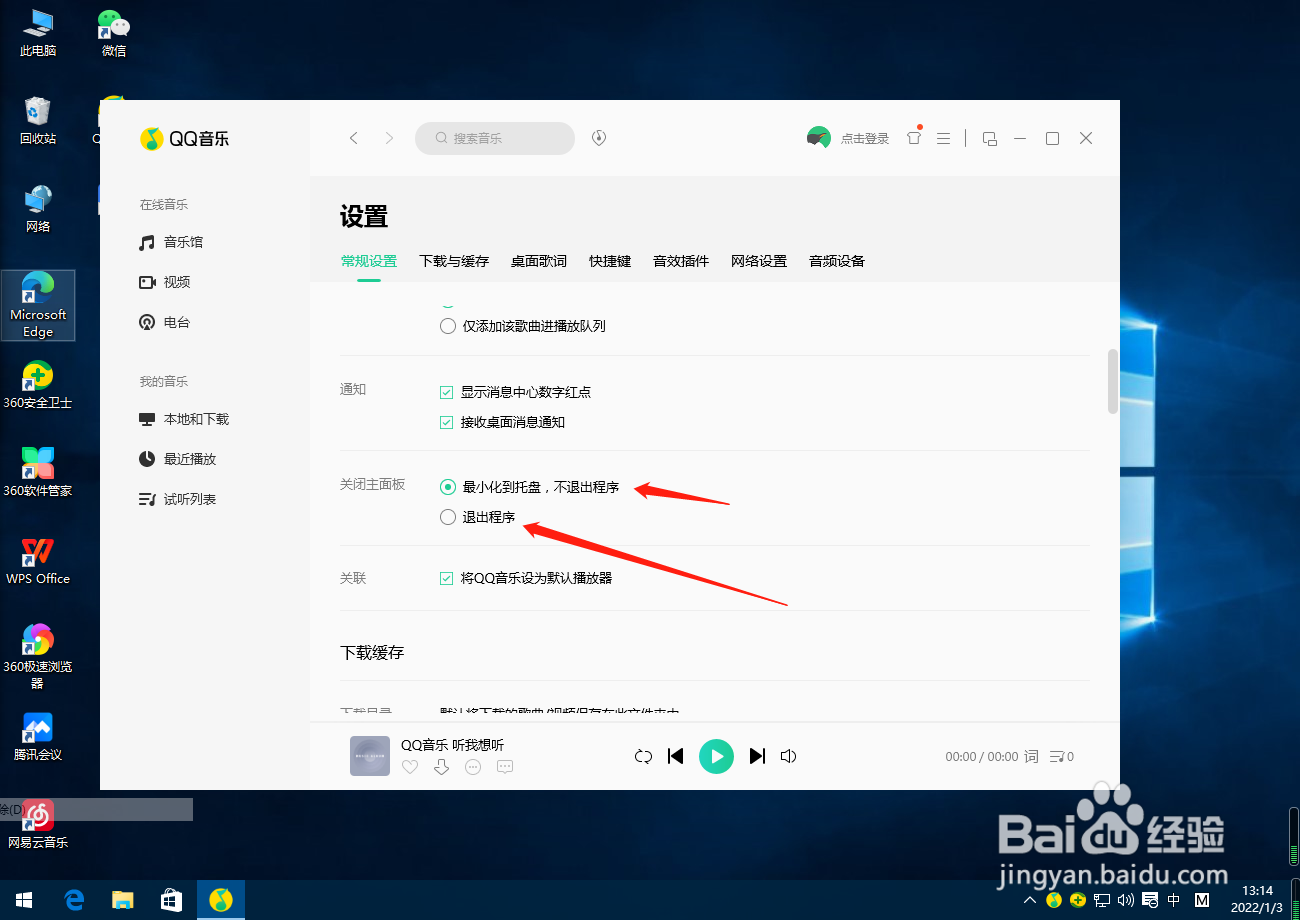
Task: Open 本地和下载 in the sidebar
Action: click(195, 418)
